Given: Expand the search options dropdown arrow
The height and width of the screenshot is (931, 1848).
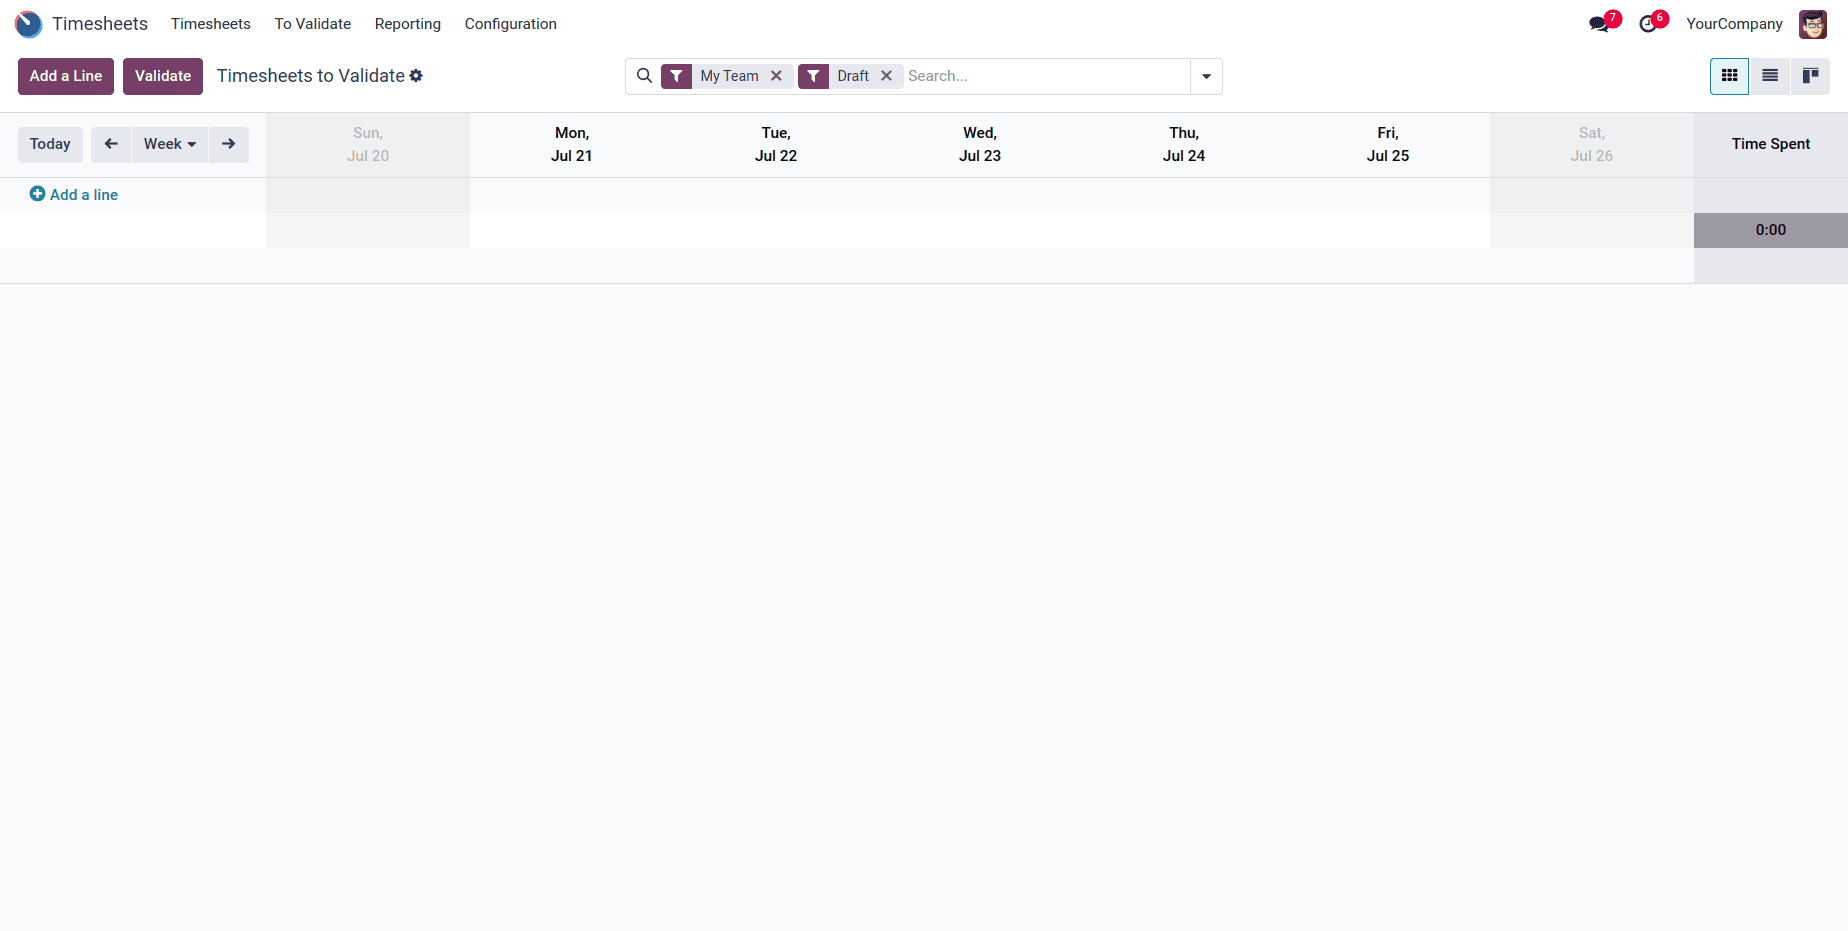Looking at the screenshot, I should pyautogui.click(x=1206, y=76).
